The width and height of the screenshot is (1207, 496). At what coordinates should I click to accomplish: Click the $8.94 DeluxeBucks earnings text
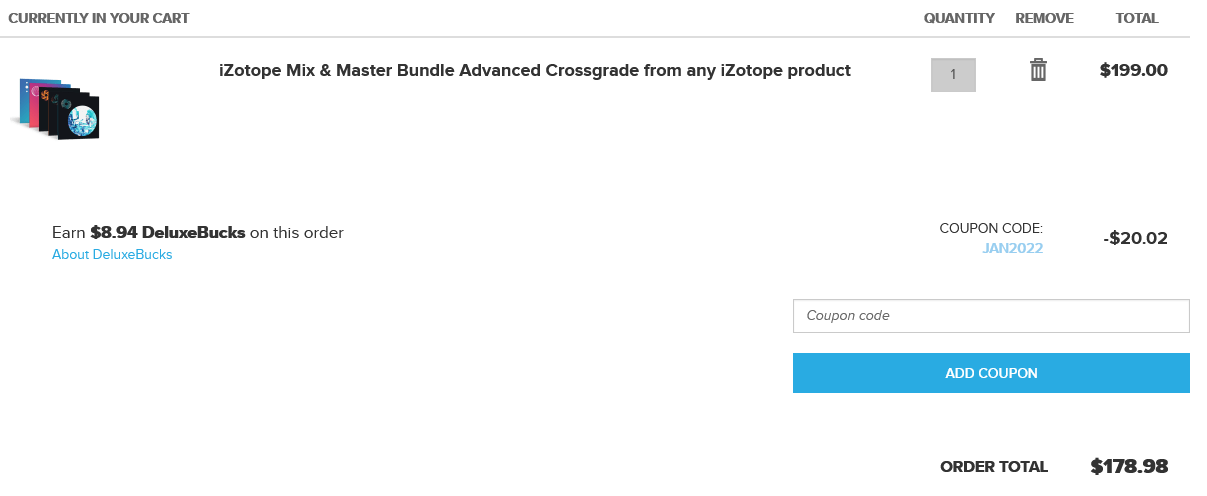click(x=168, y=233)
